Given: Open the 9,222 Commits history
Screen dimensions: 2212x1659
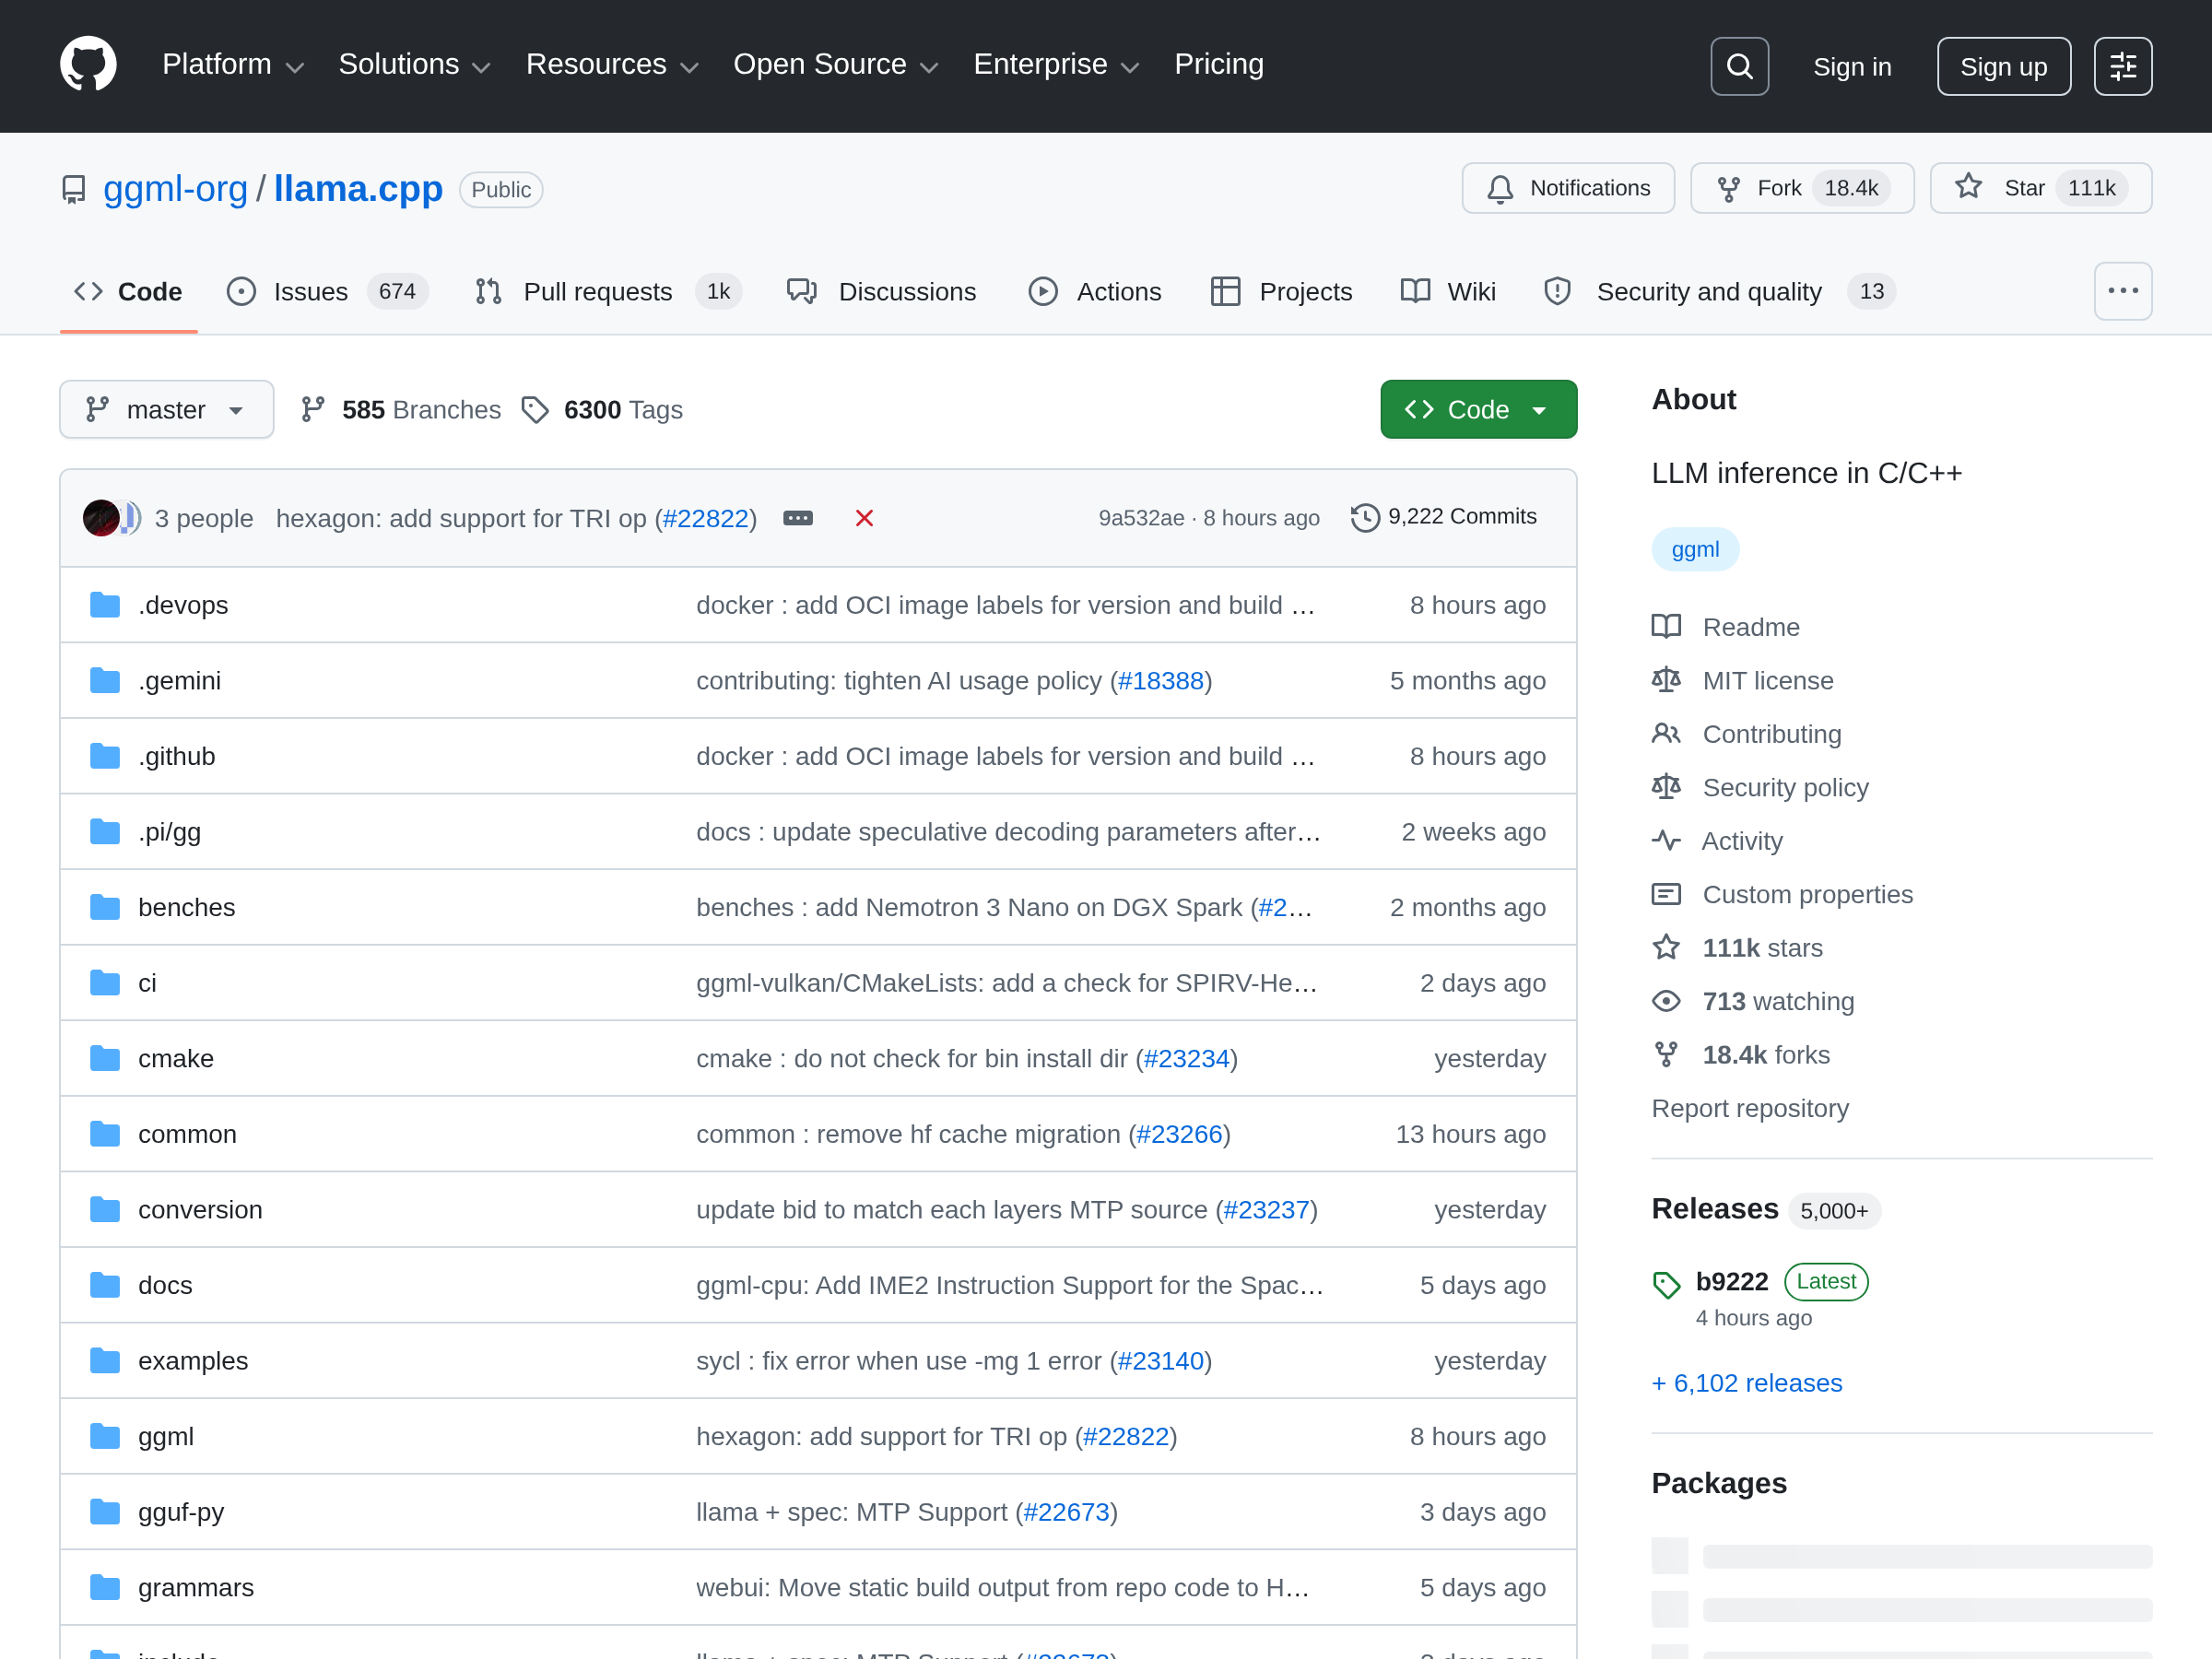Looking at the screenshot, I should coord(1443,517).
